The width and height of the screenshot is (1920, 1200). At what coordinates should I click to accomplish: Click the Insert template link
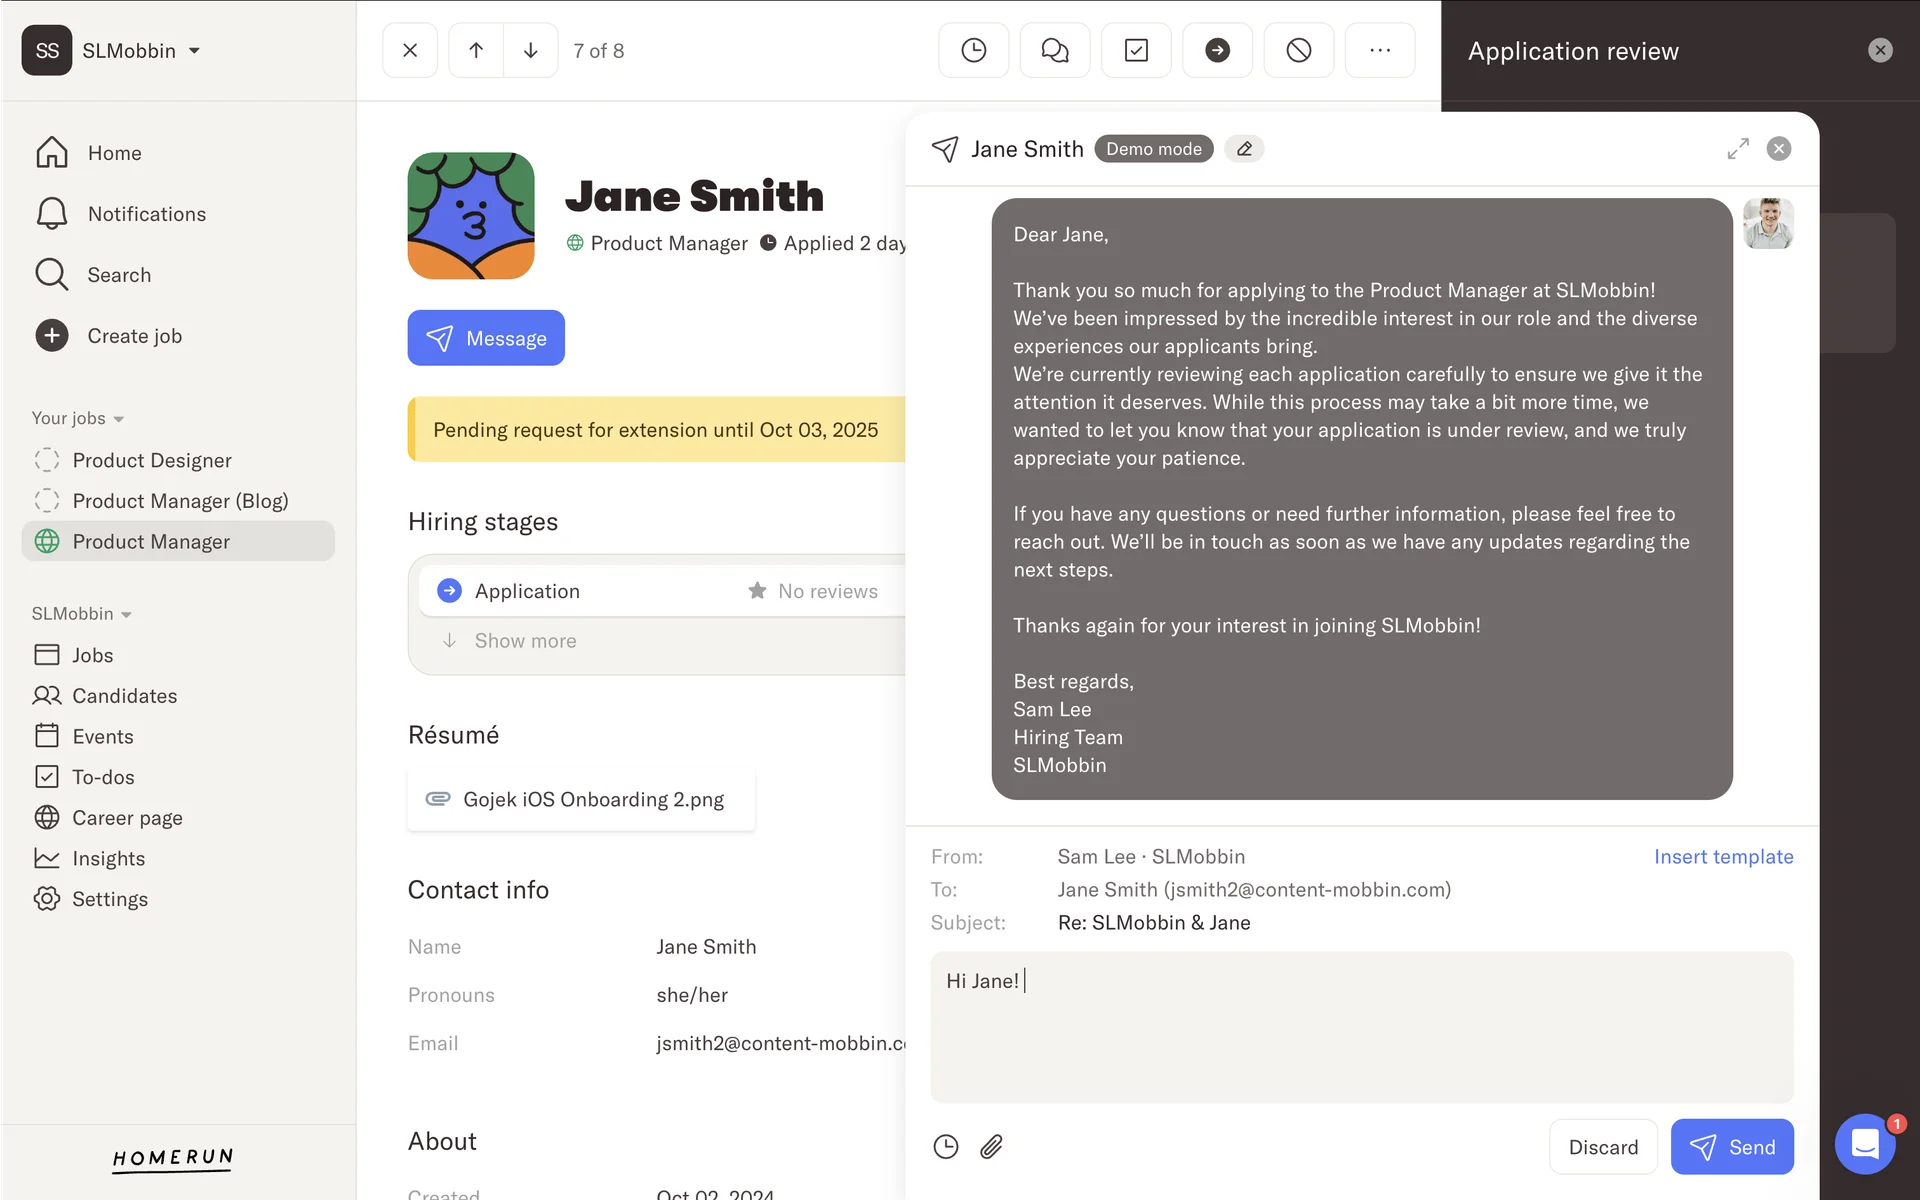pyautogui.click(x=1723, y=857)
